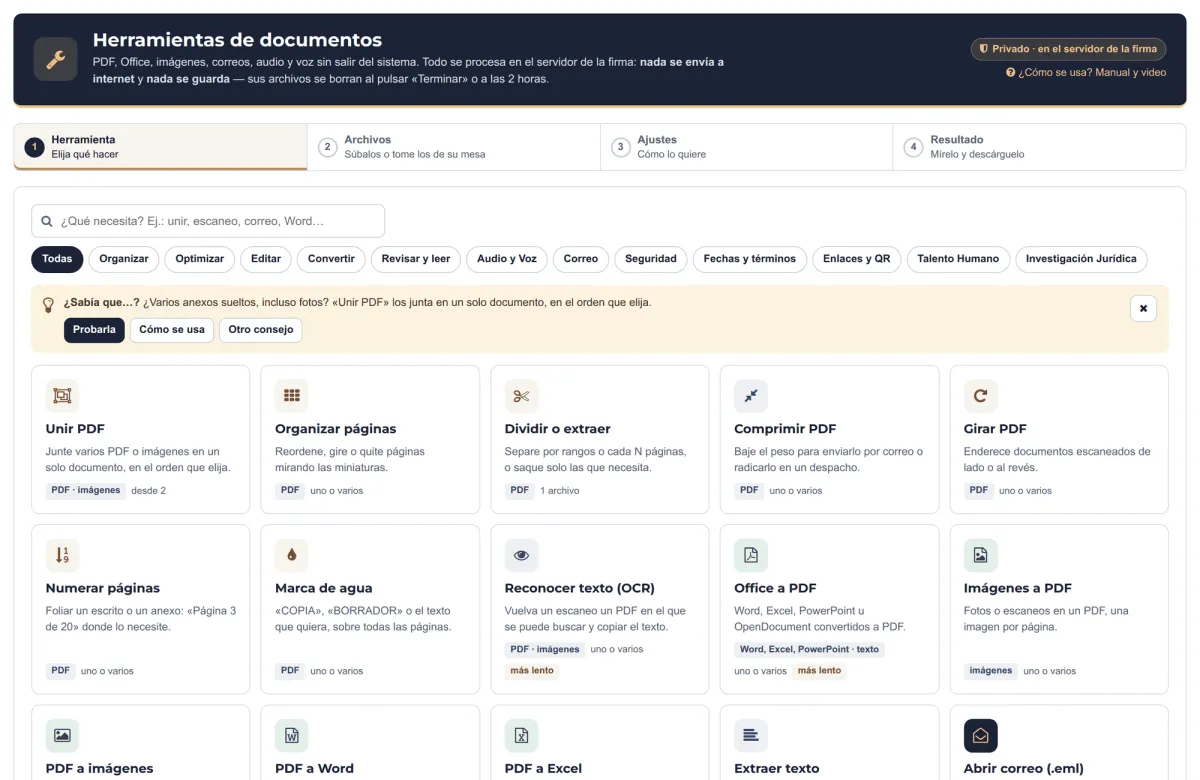
Task: Click the Comprimir PDF compress icon
Action: pos(750,396)
